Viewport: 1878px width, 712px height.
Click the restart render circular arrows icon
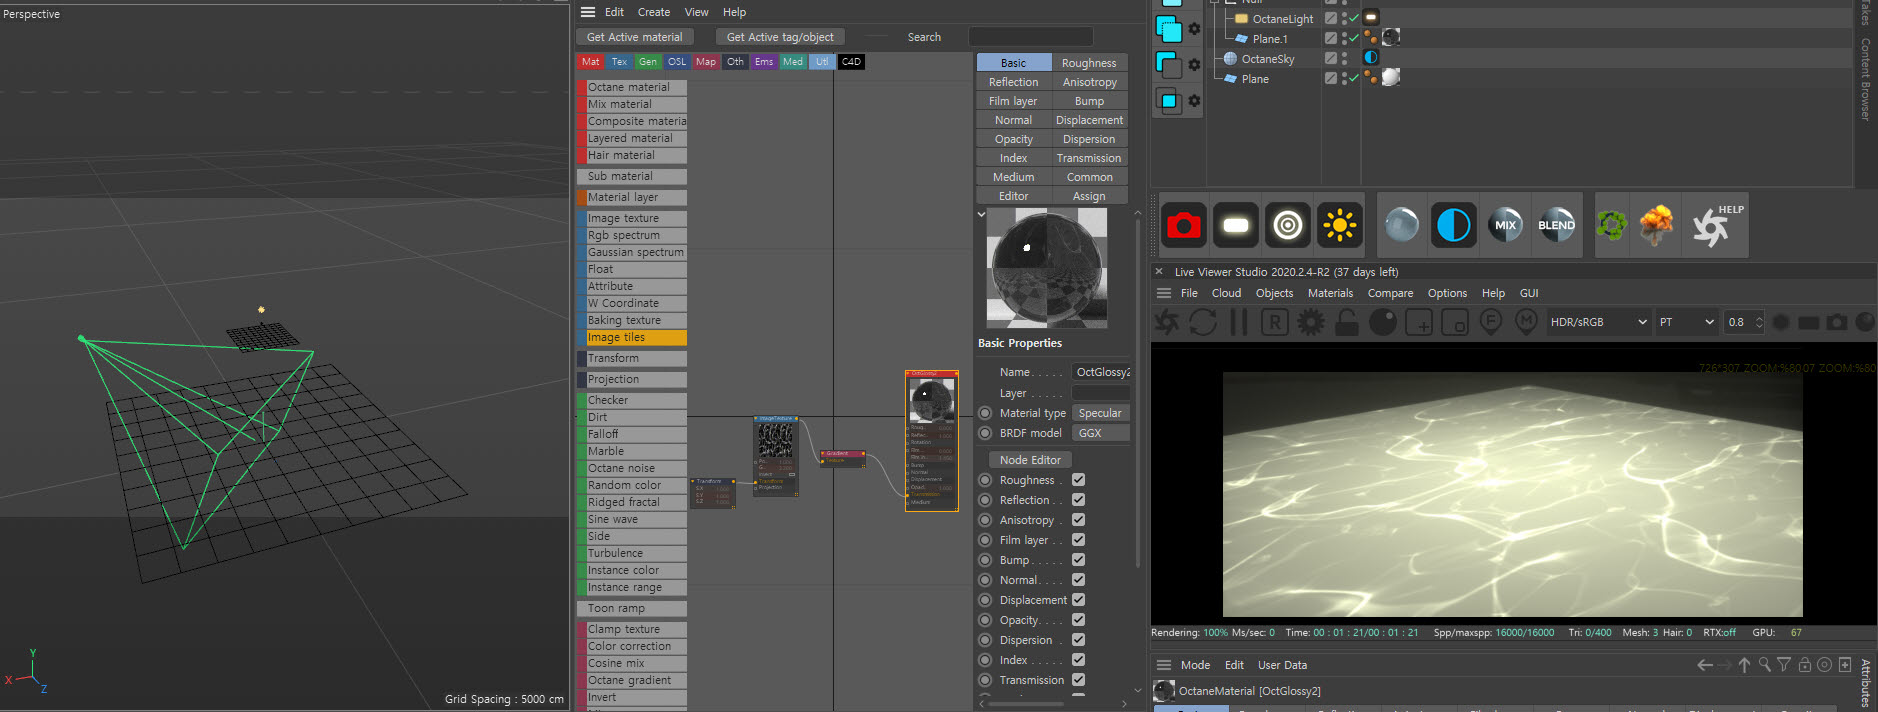click(1203, 322)
